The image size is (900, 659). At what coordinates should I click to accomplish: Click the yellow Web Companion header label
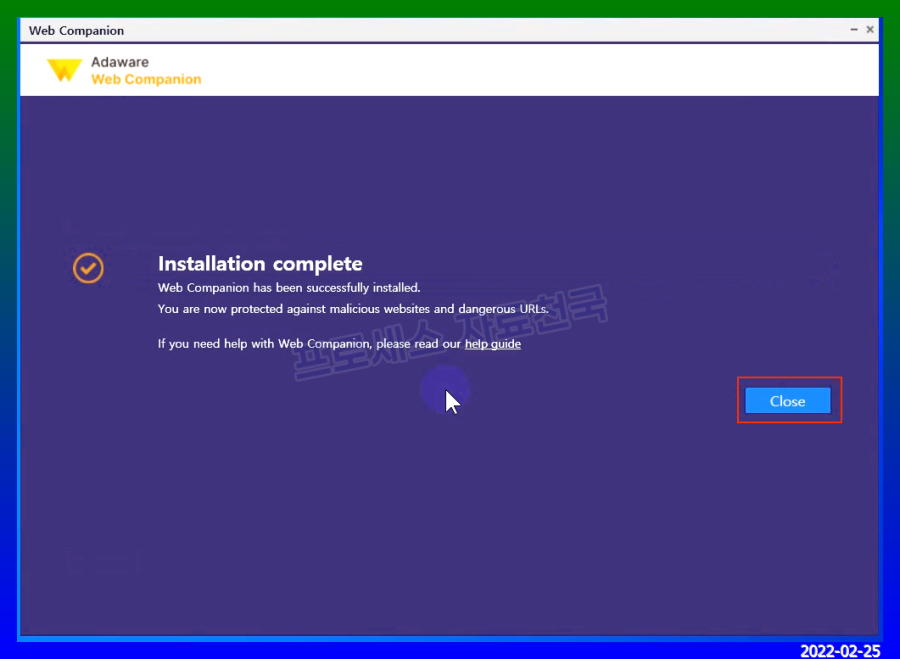(x=146, y=79)
